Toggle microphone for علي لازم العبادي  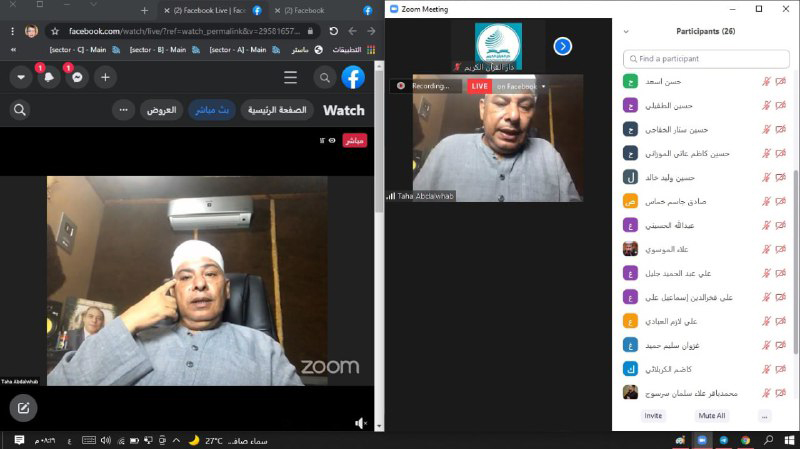point(766,321)
